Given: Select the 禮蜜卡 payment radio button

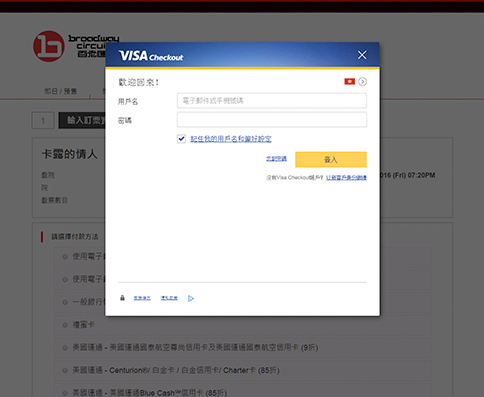Looking at the screenshot, I should tap(65, 325).
